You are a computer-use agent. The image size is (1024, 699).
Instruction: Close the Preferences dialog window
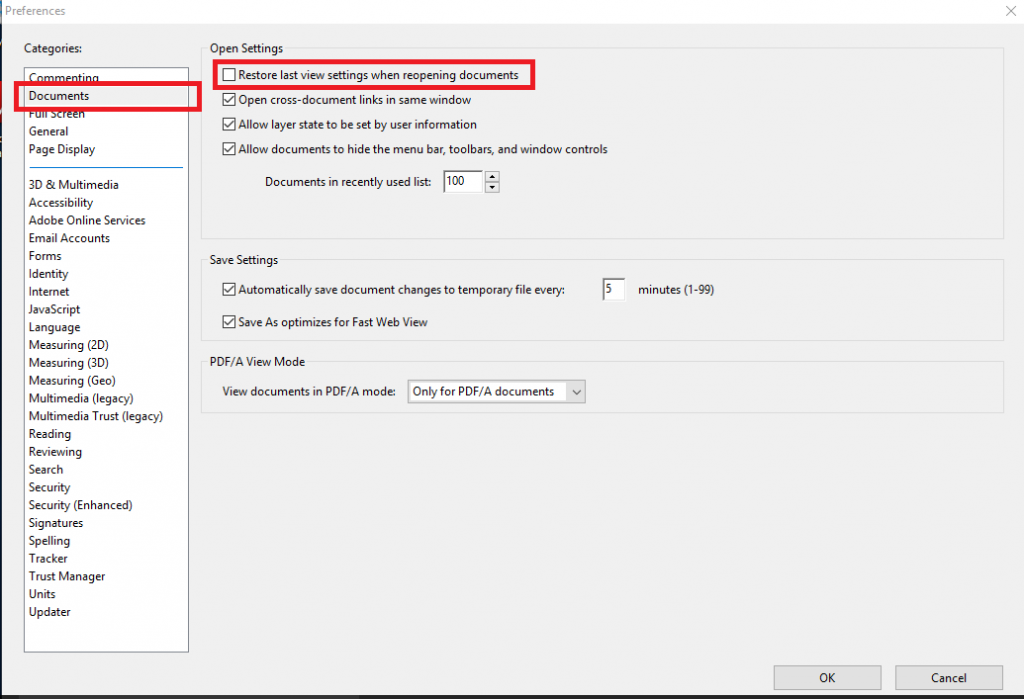pos(1009,11)
